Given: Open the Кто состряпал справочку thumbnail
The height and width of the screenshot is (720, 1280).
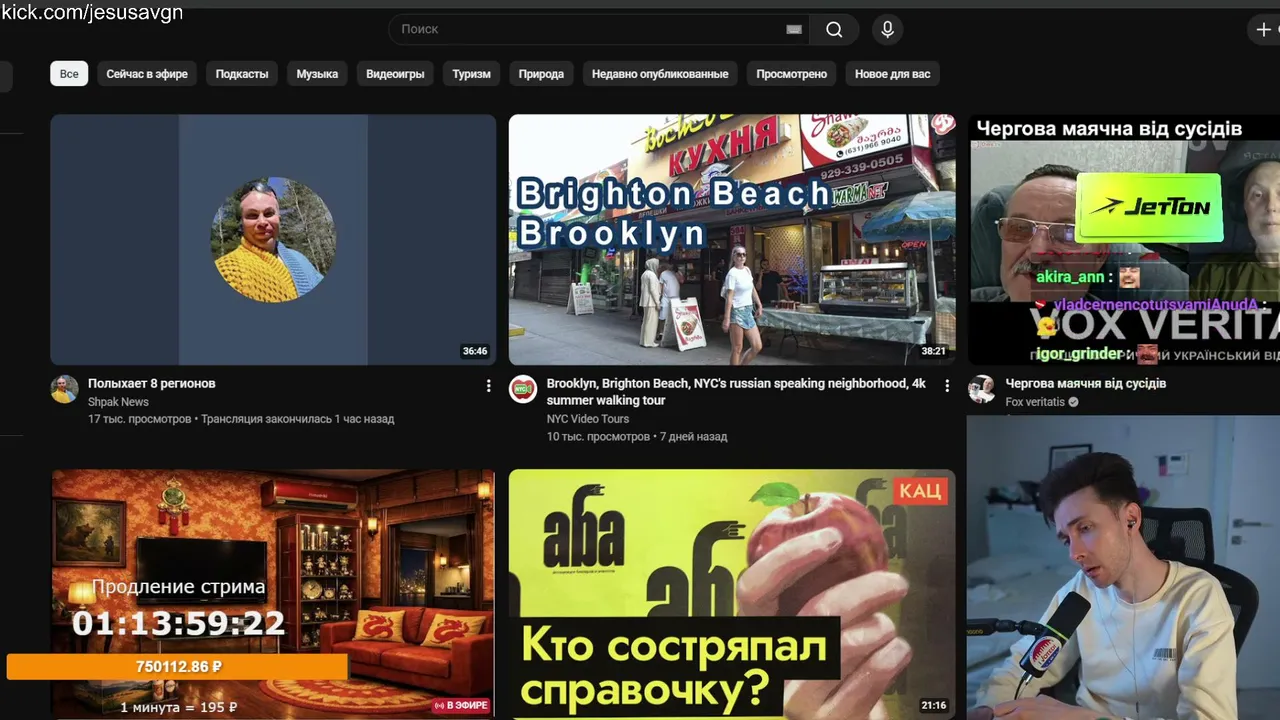Looking at the screenshot, I should [x=732, y=594].
